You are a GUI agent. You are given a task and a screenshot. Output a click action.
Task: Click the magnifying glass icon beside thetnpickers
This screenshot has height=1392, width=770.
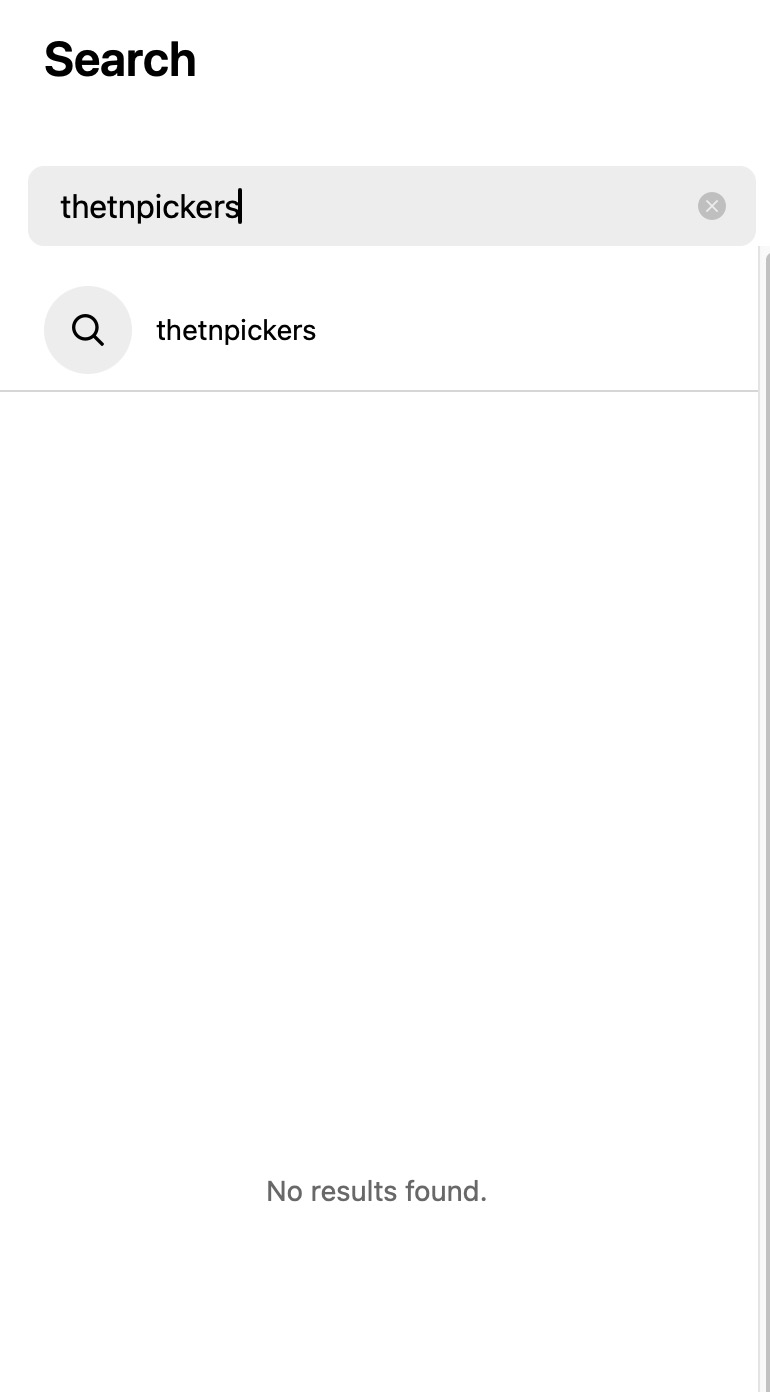point(88,330)
